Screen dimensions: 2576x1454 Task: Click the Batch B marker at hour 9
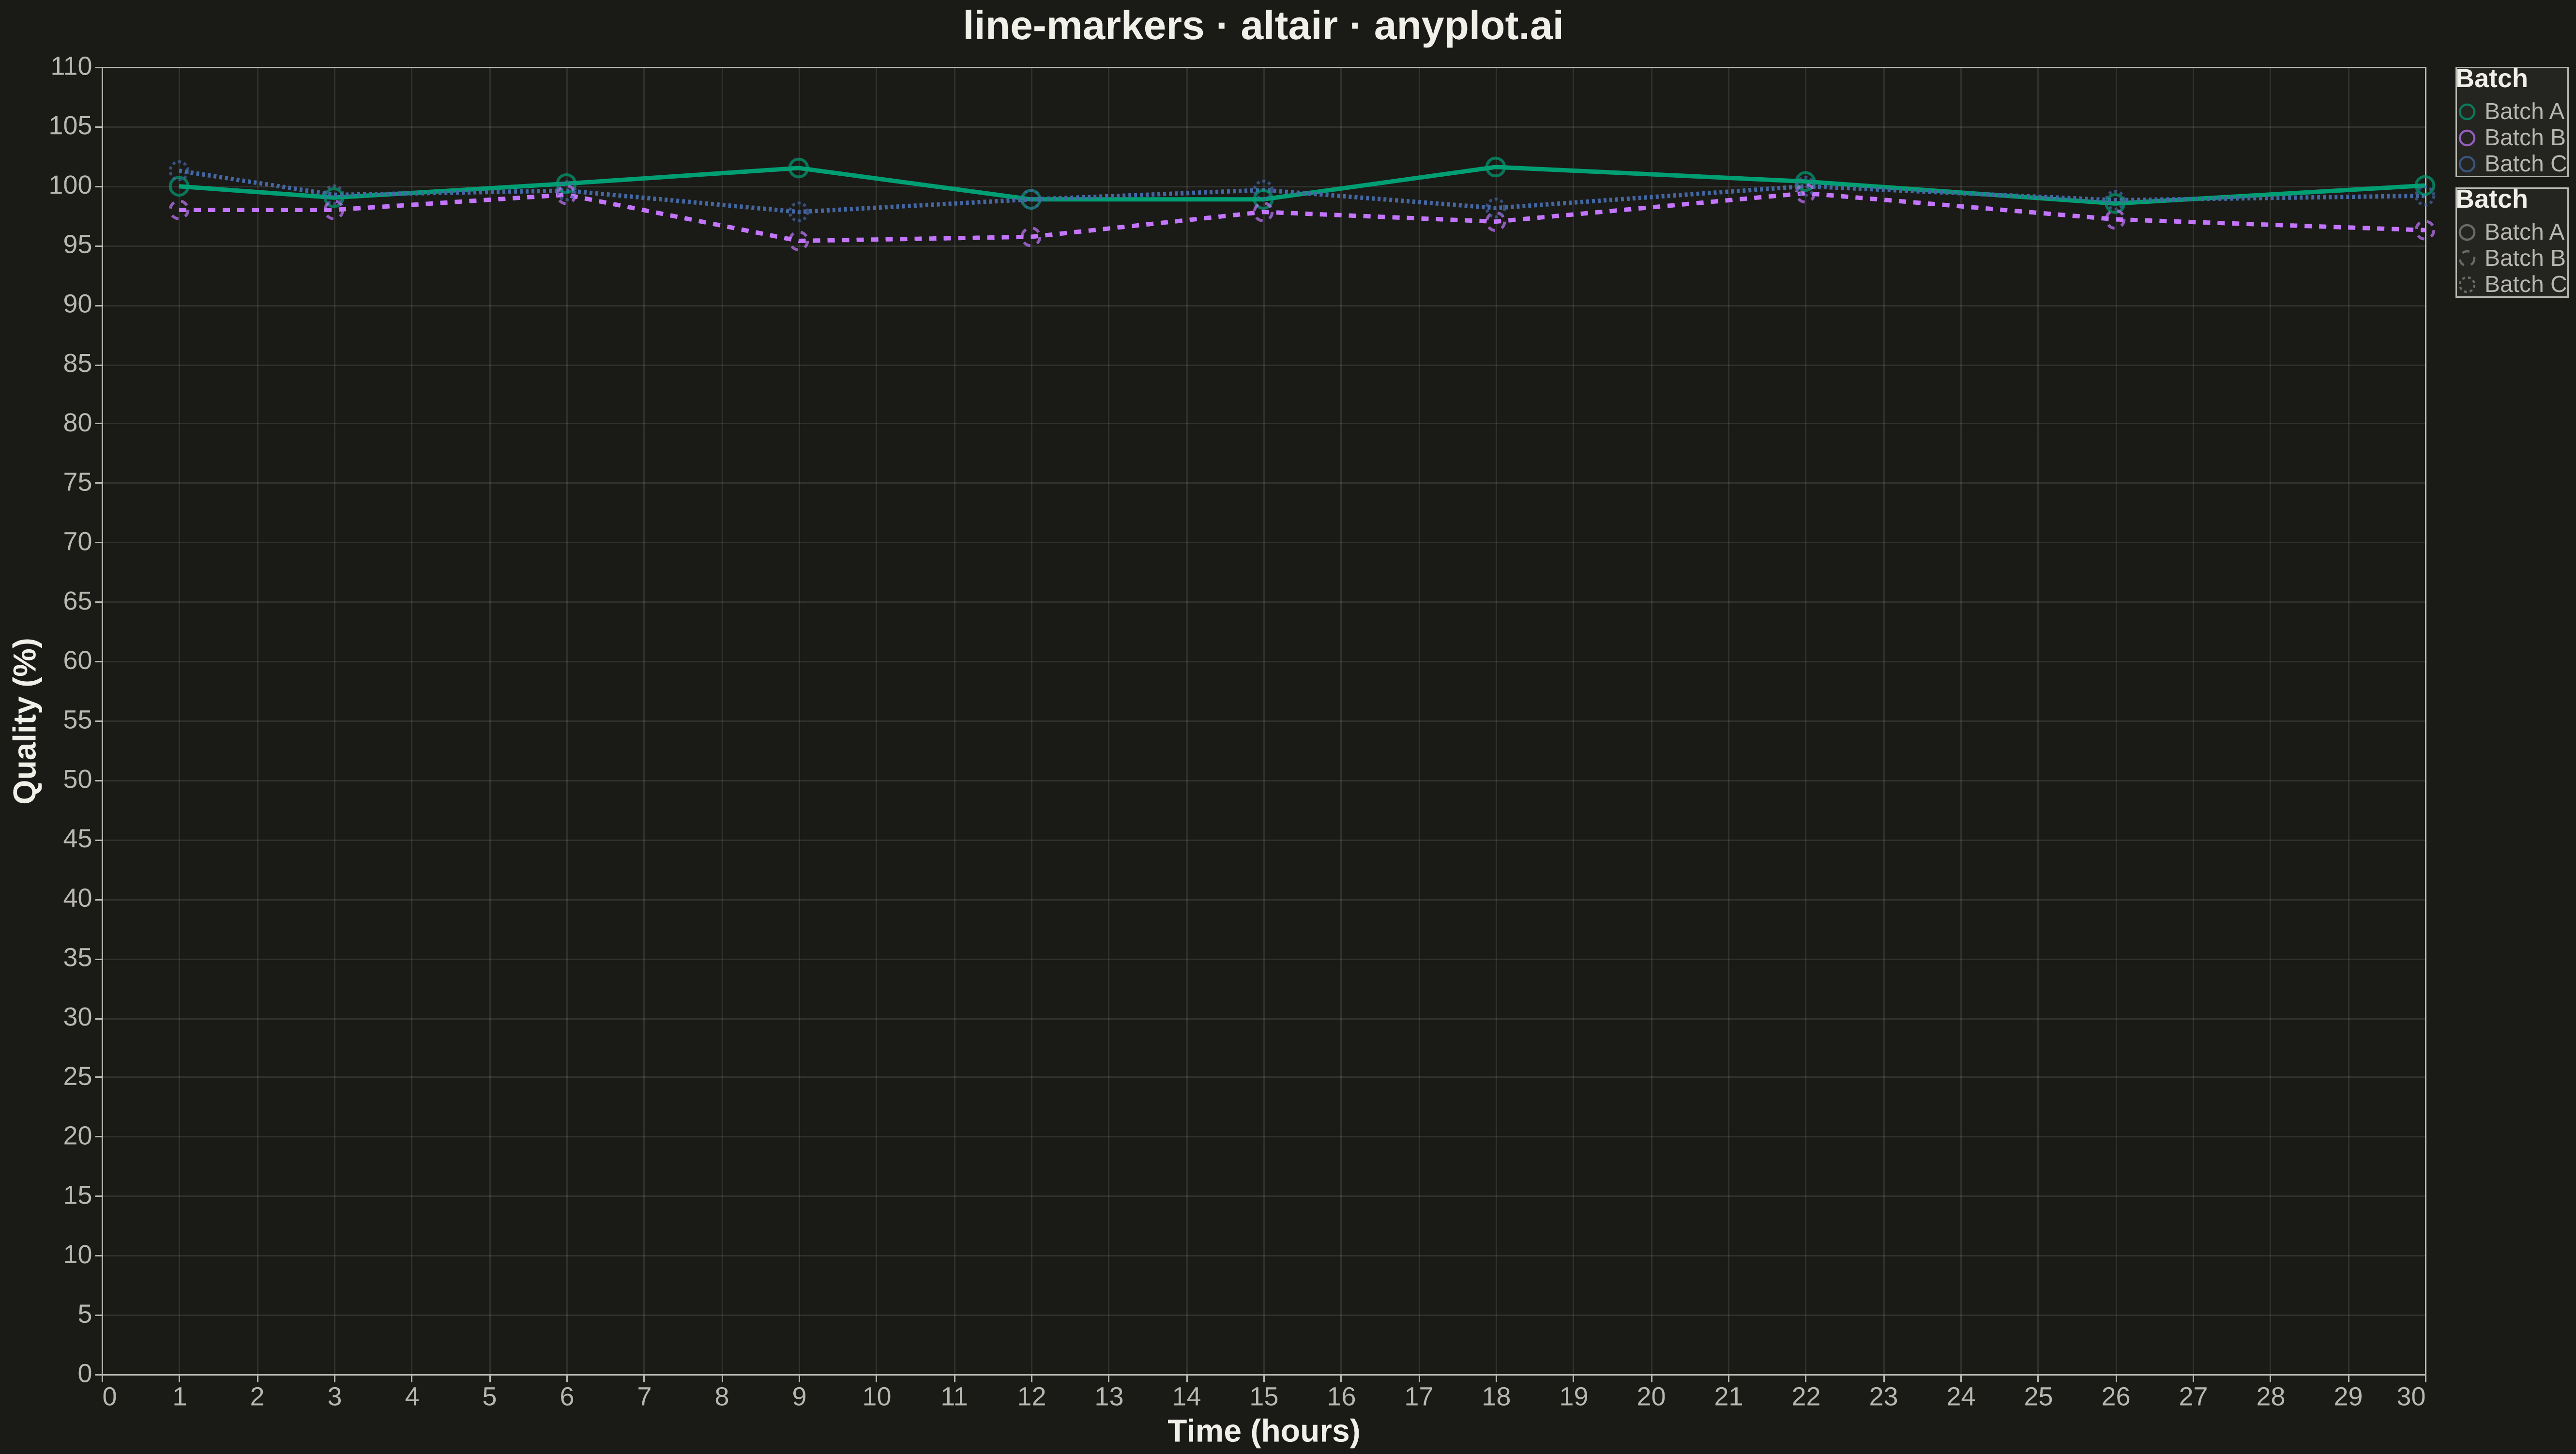tap(798, 240)
